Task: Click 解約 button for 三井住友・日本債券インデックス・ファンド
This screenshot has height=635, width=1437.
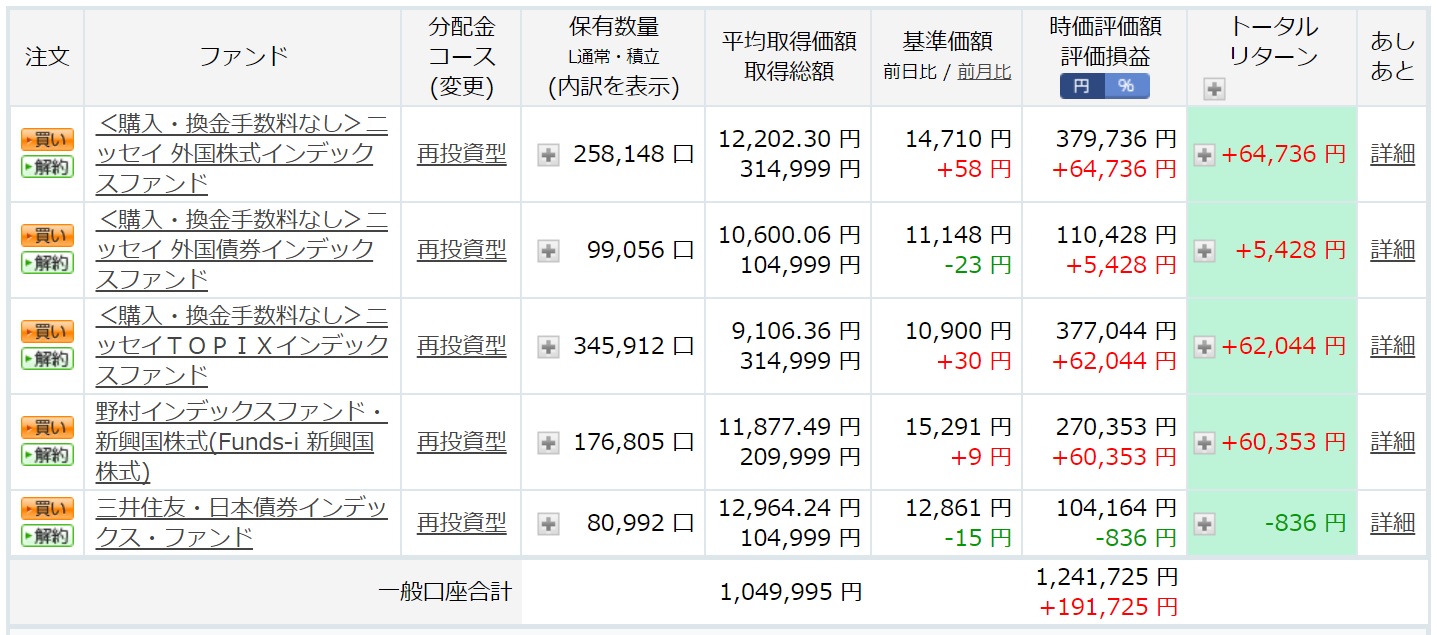Action: (47, 536)
